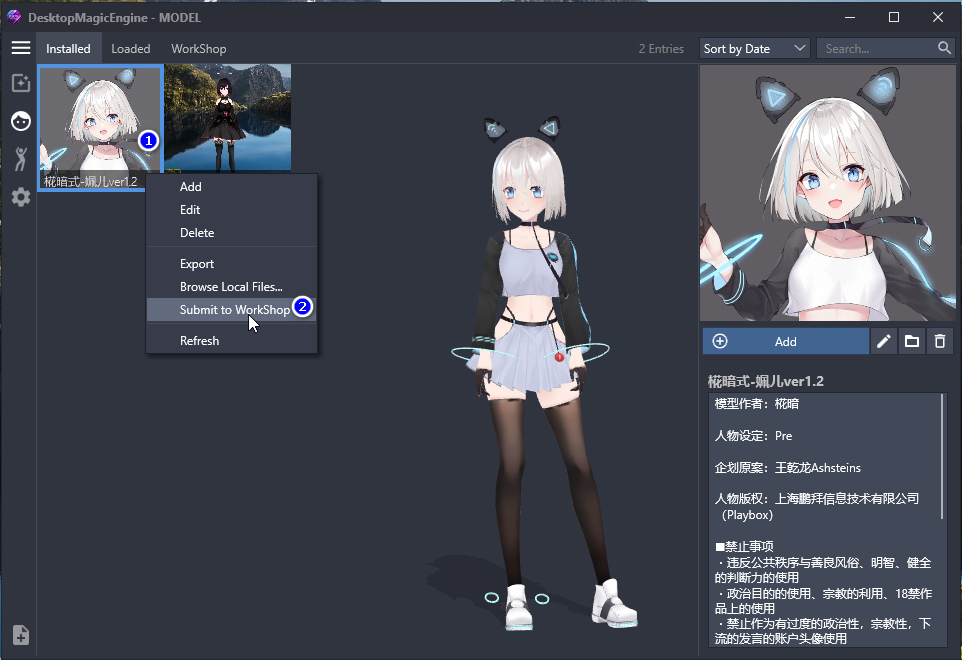Click the blue Add button
This screenshot has width=962, height=660.
(785, 342)
